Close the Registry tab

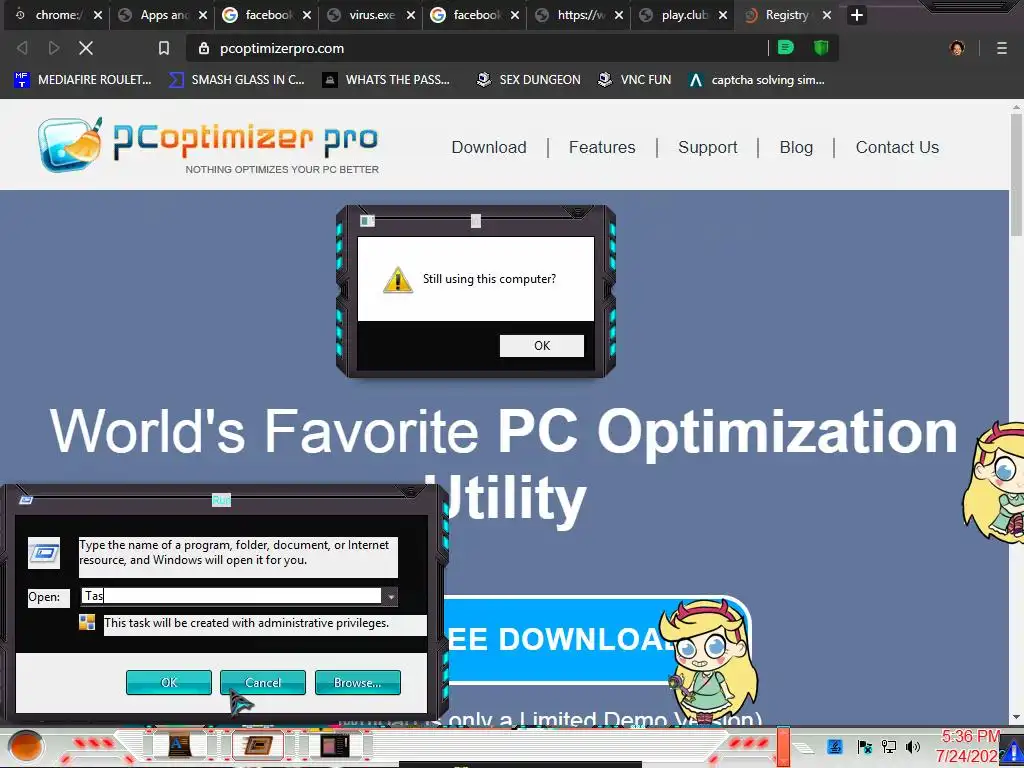coord(827,15)
